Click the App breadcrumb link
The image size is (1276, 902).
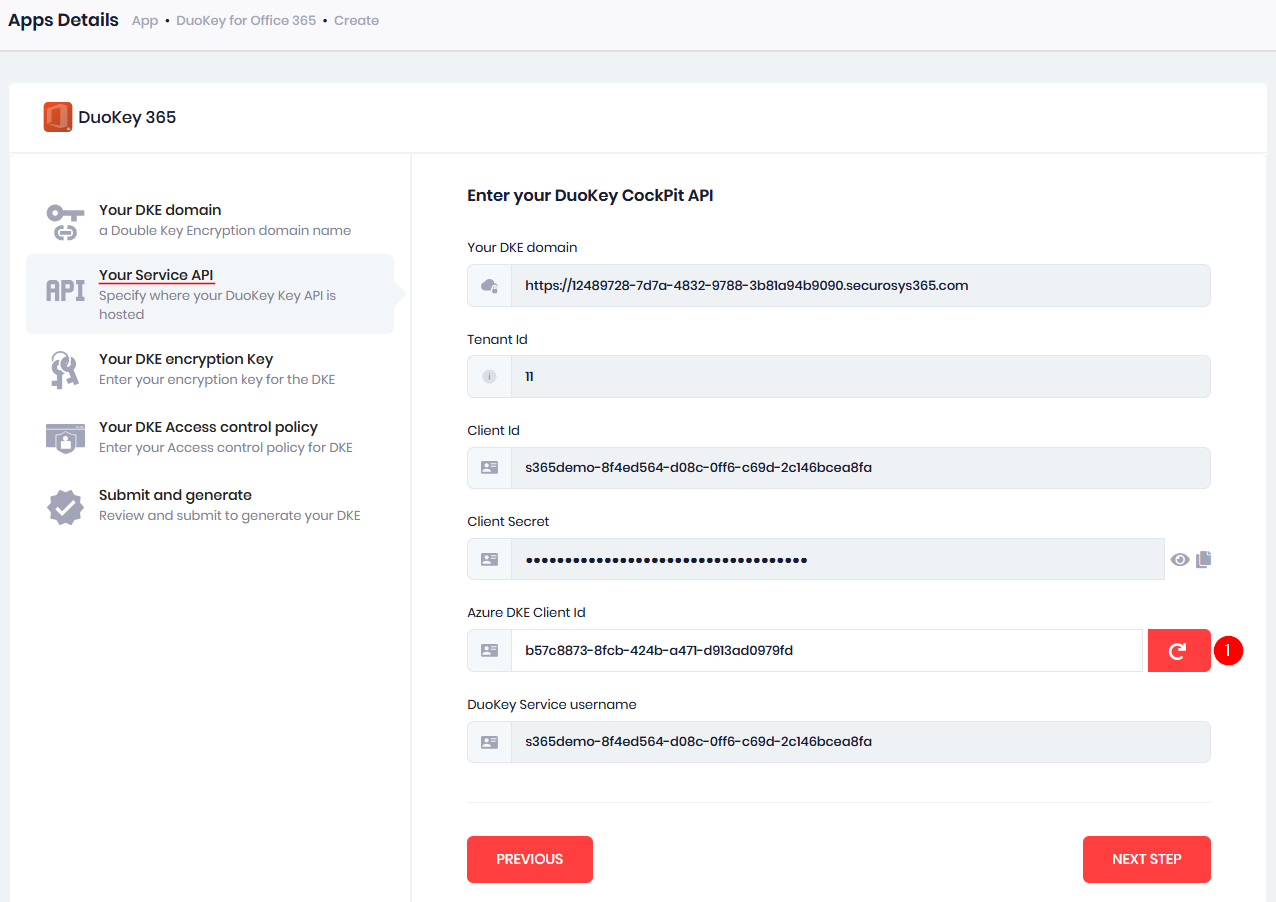pos(145,20)
